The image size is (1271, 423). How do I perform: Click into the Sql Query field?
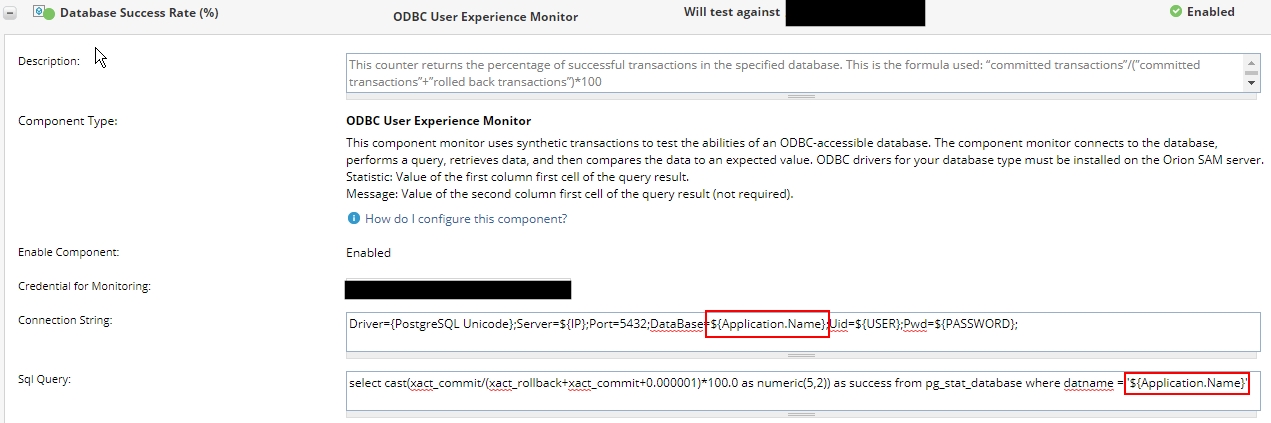click(x=803, y=392)
